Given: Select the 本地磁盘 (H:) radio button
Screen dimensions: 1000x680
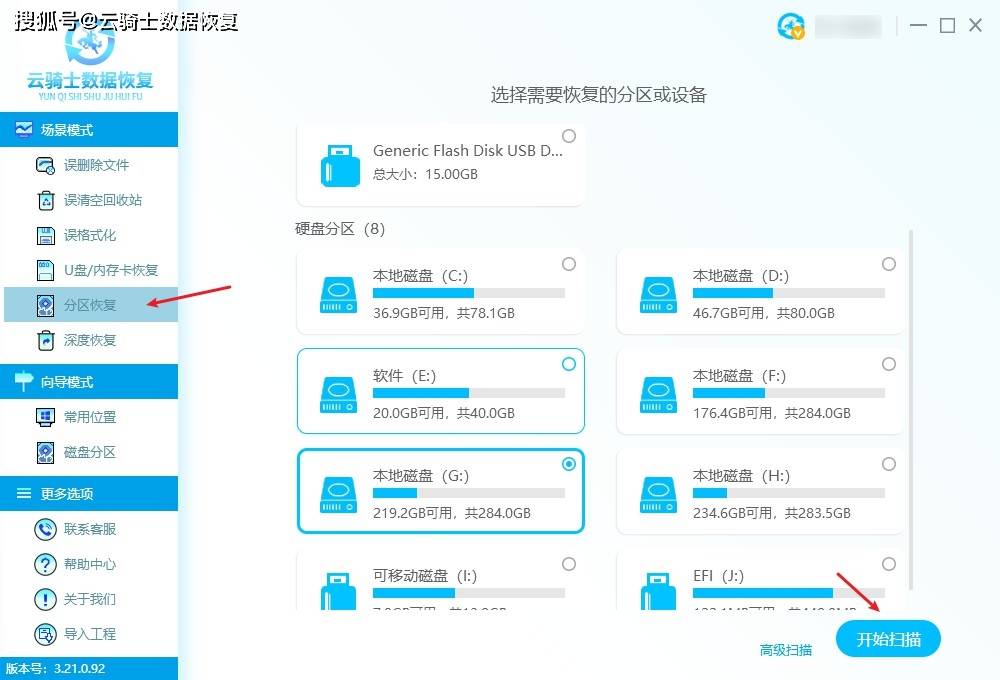Looking at the screenshot, I should (x=889, y=464).
